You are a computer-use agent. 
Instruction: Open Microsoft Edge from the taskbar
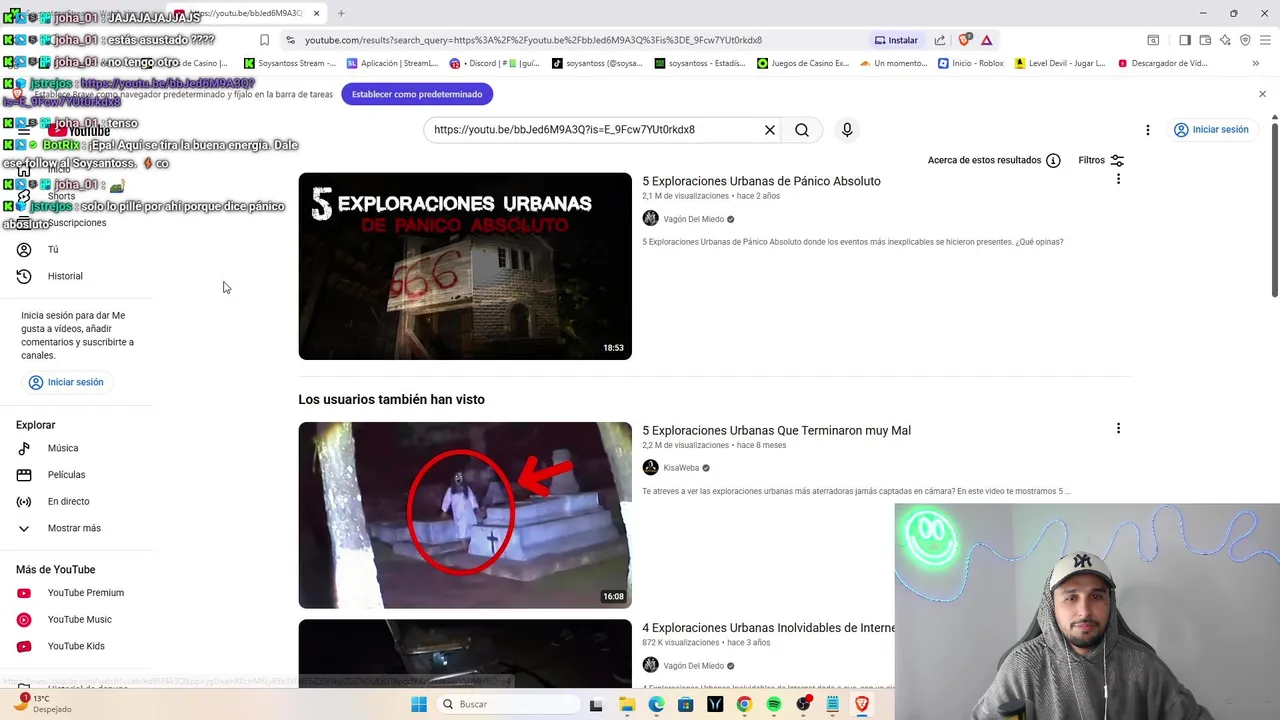656,705
